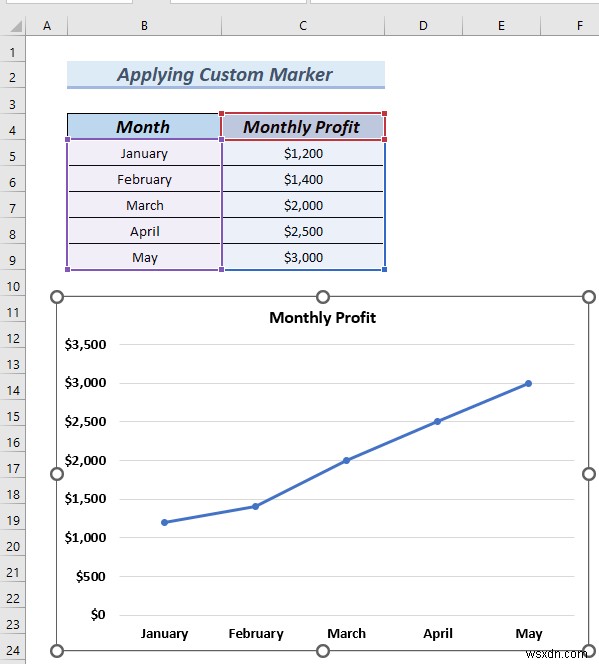599x664 pixels.
Task: Select column A header
Action: click(47, 26)
